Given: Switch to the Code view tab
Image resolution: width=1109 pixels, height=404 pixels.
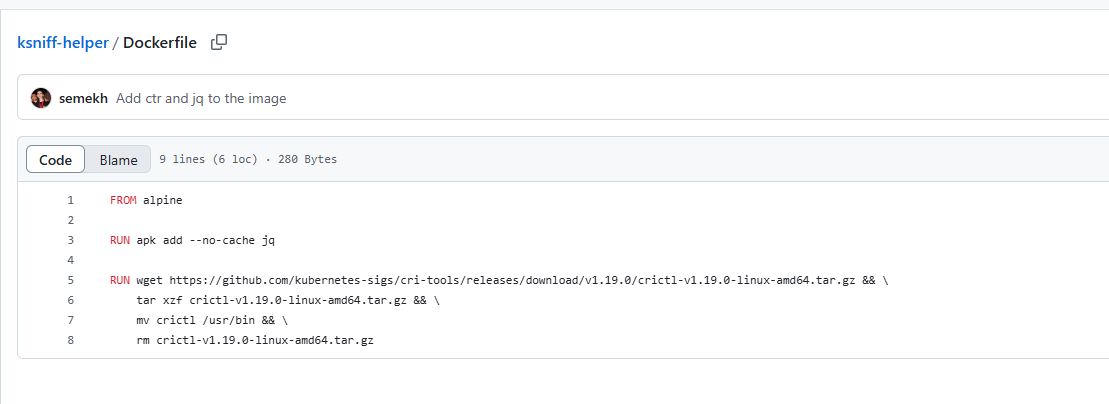Looking at the screenshot, I should [55, 160].
